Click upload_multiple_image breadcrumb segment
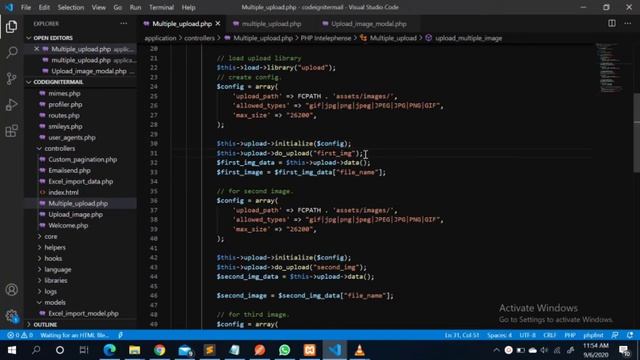 [468, 38]
